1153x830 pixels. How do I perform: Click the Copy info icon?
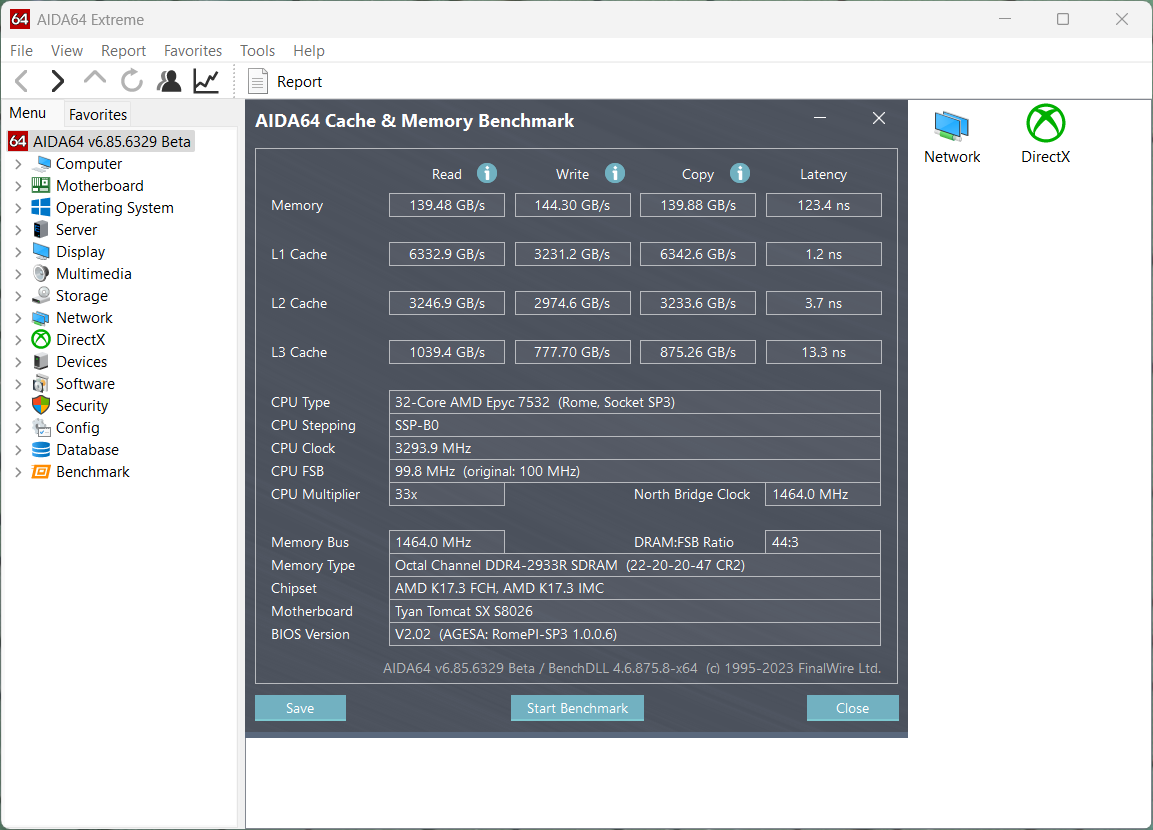[740, 173]
